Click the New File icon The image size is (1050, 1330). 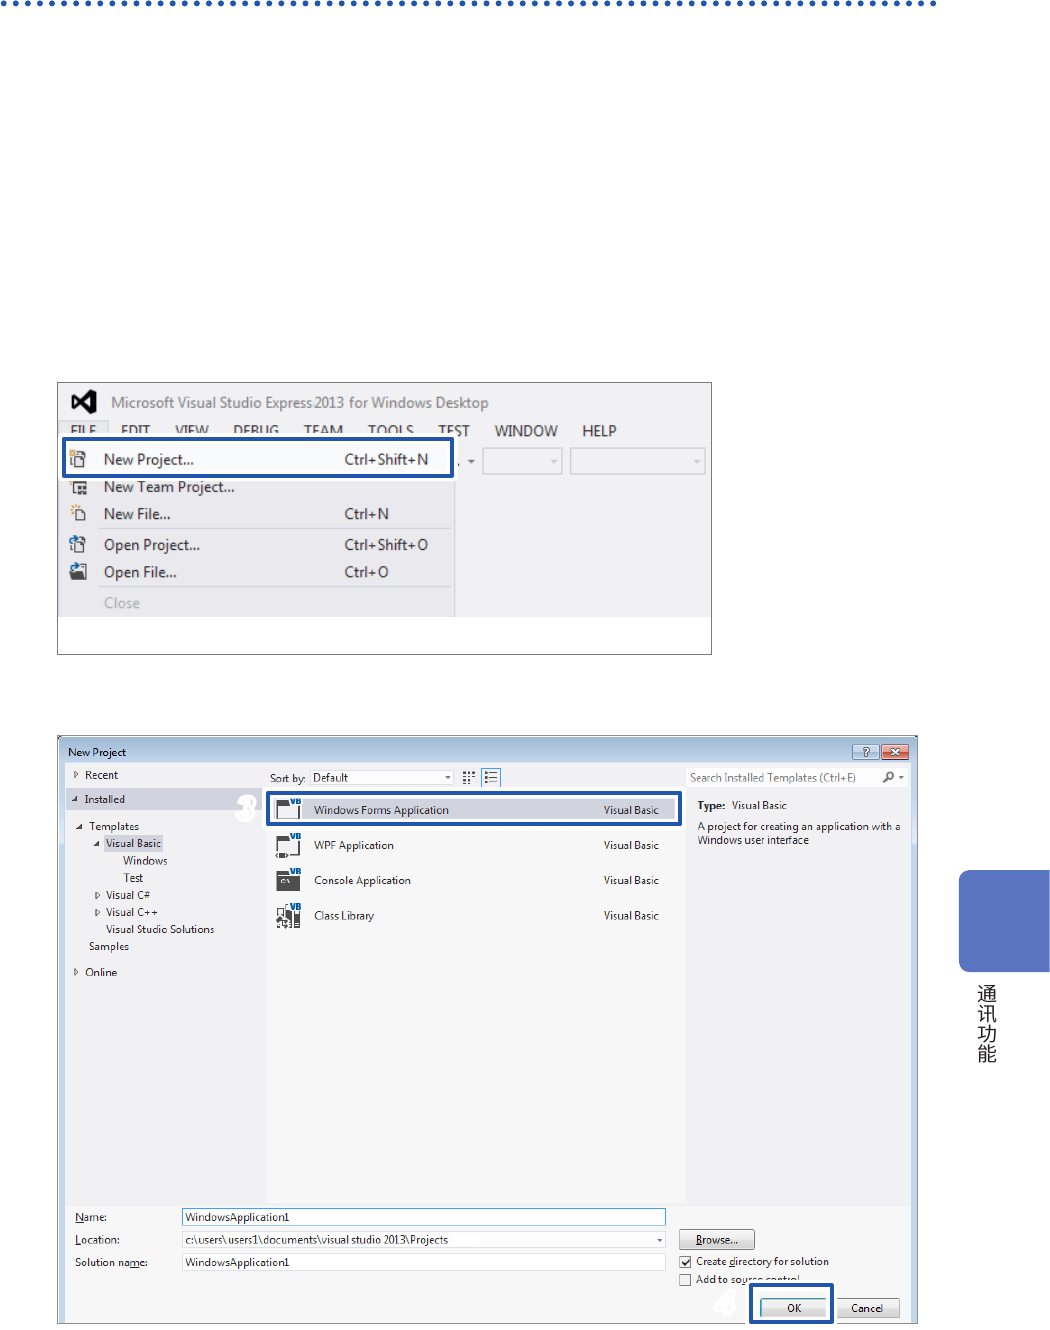[78, 513]
